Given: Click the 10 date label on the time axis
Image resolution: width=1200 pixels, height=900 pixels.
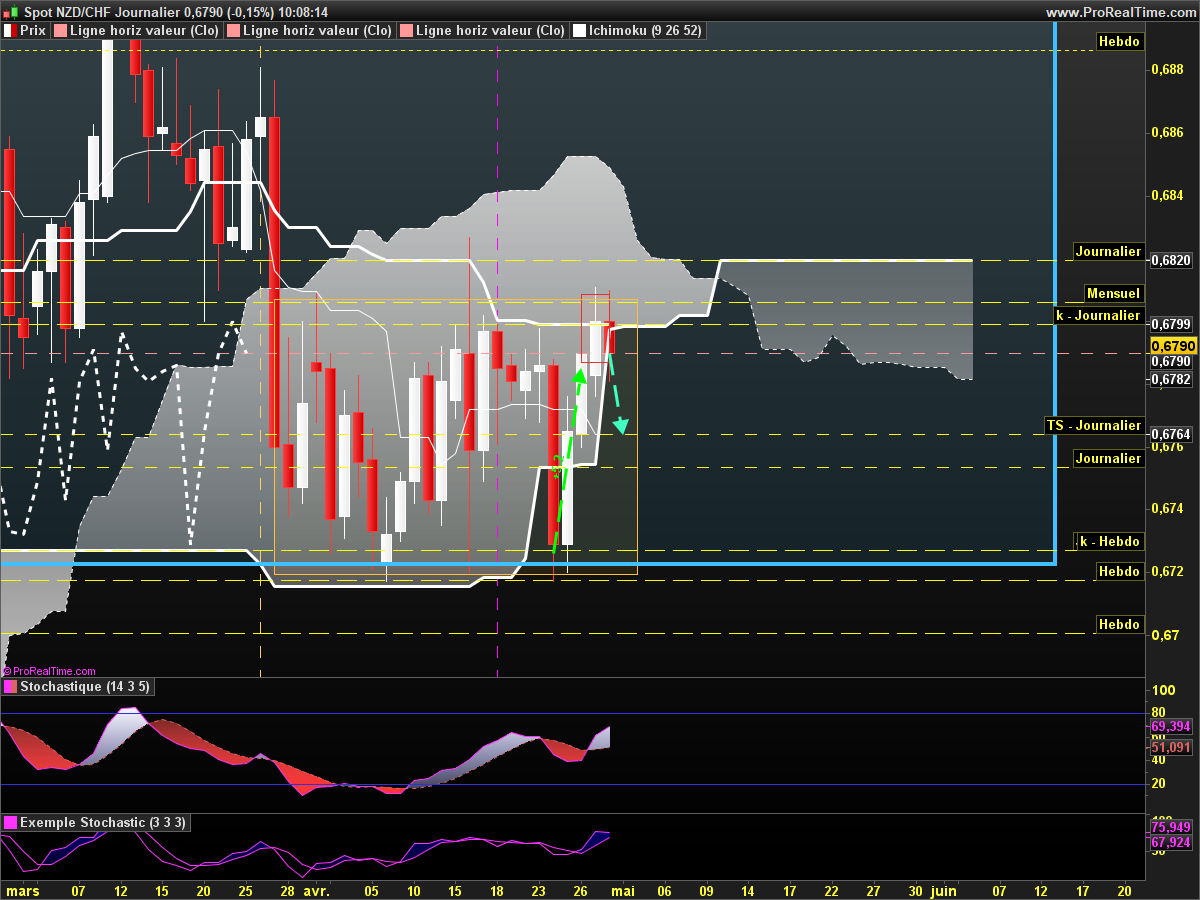Looking at the screenshot, I should pyautogui.click(x=413, y=890).
